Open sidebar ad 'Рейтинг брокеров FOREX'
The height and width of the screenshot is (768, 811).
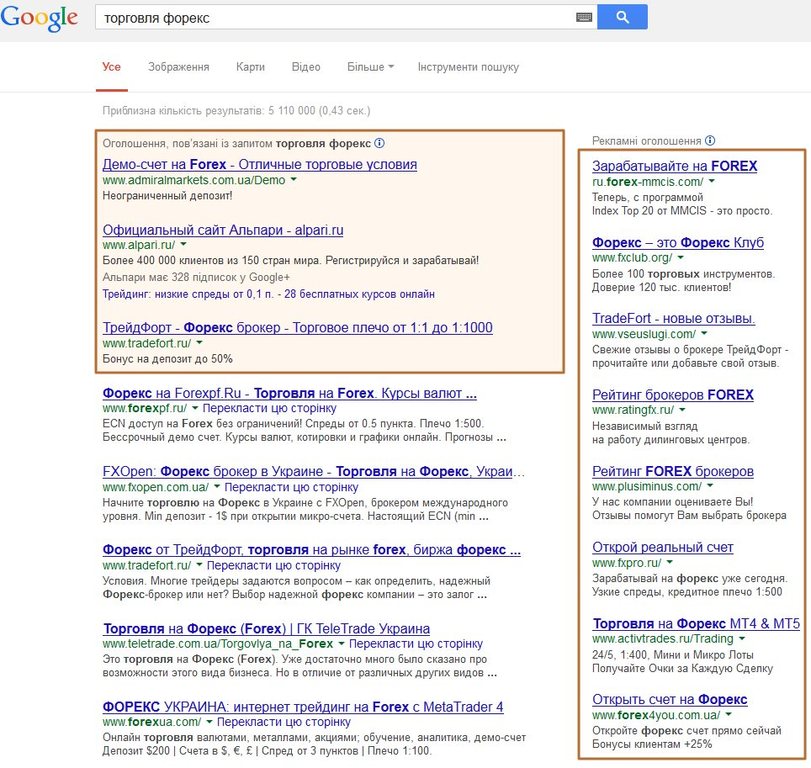tap(673, 395)
